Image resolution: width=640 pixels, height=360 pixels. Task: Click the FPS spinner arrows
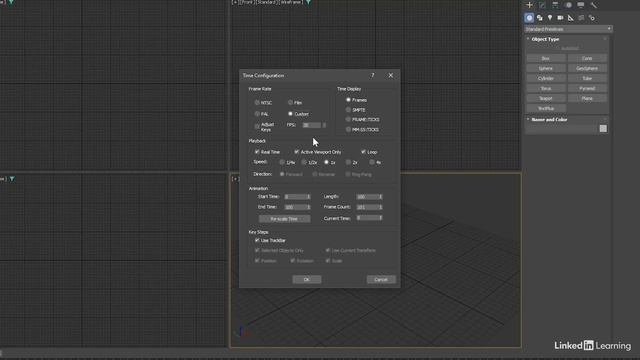(x=324, y=125)
